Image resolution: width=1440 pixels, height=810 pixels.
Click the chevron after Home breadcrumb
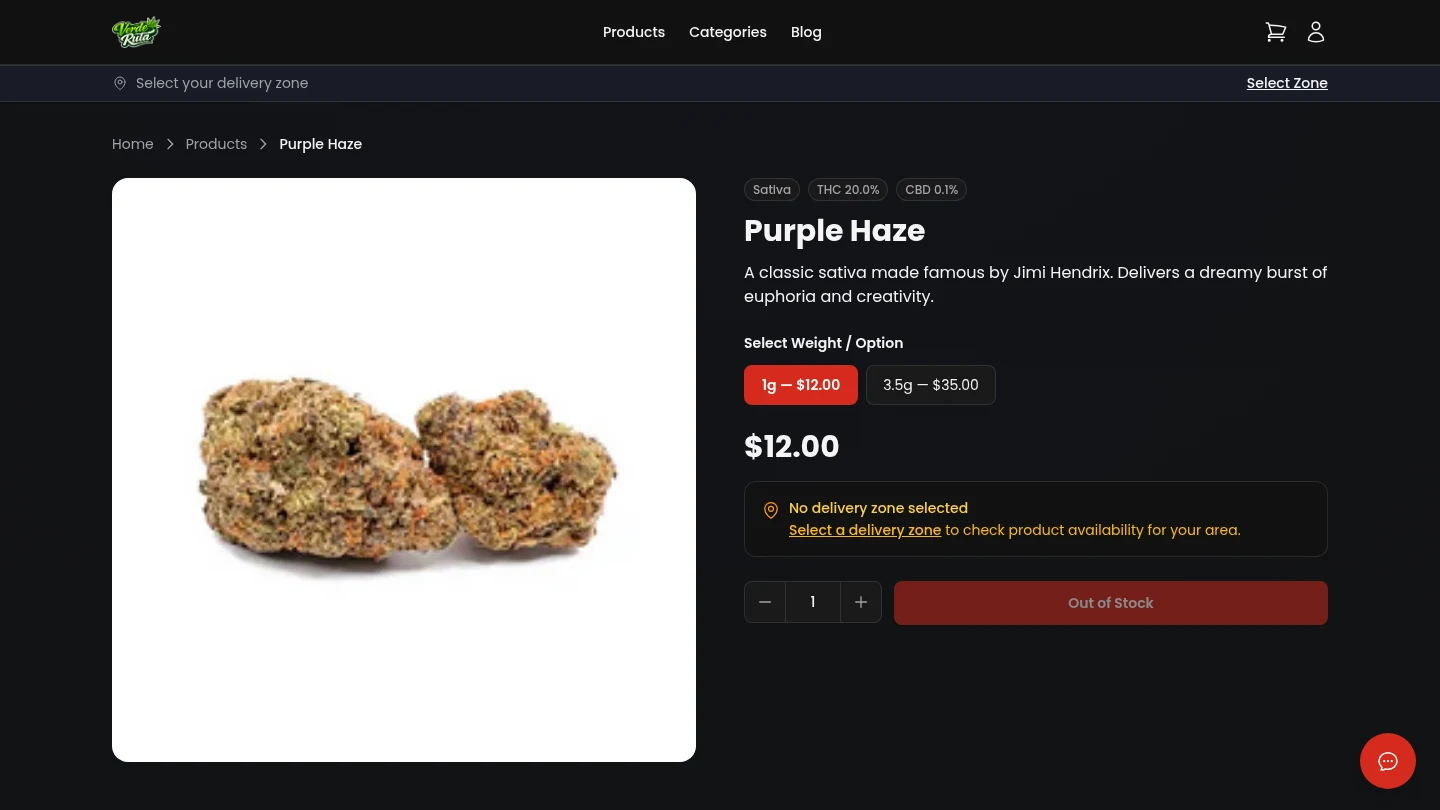pyautogui.click(x=170, y=144)
